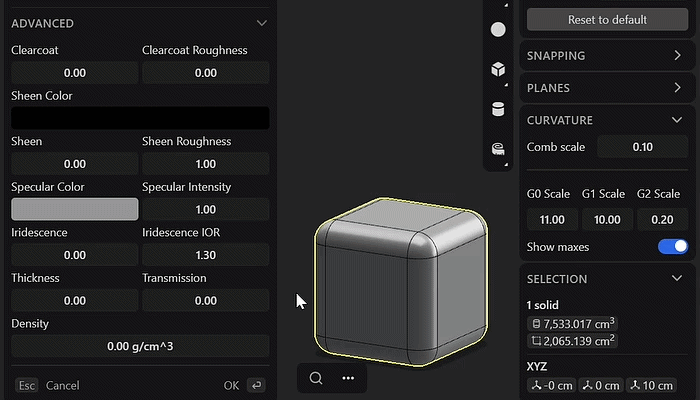This screenshot has height=400, width=700.
Task: Open the Specular Color gray swatch
Action: click(75, 209)
